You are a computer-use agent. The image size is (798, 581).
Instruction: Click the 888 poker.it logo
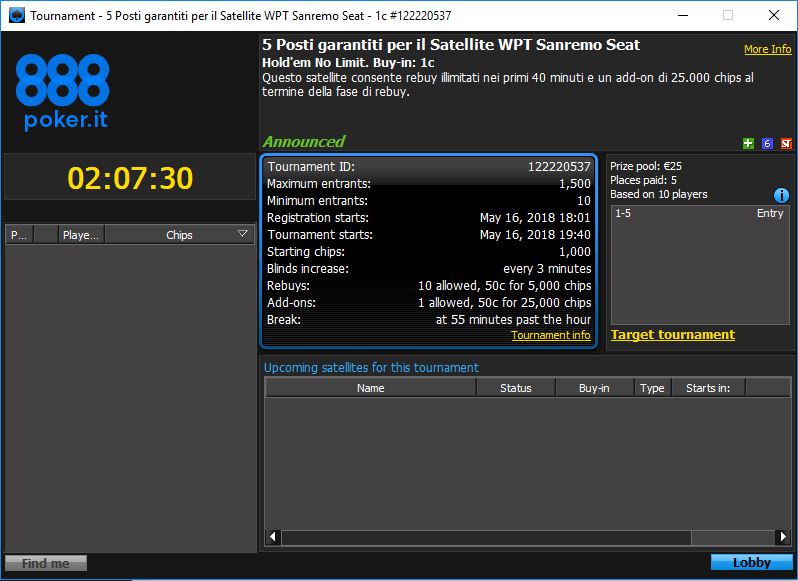[x=62, y=92]
